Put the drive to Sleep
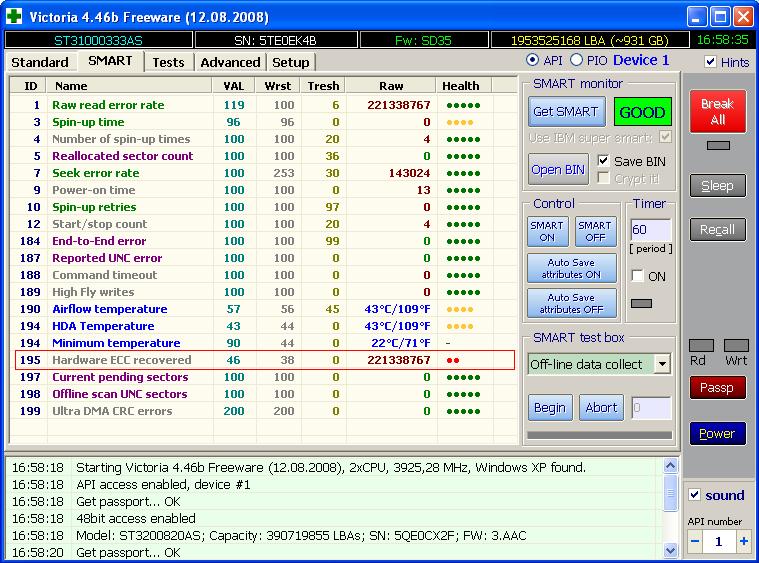 [717, 186]
